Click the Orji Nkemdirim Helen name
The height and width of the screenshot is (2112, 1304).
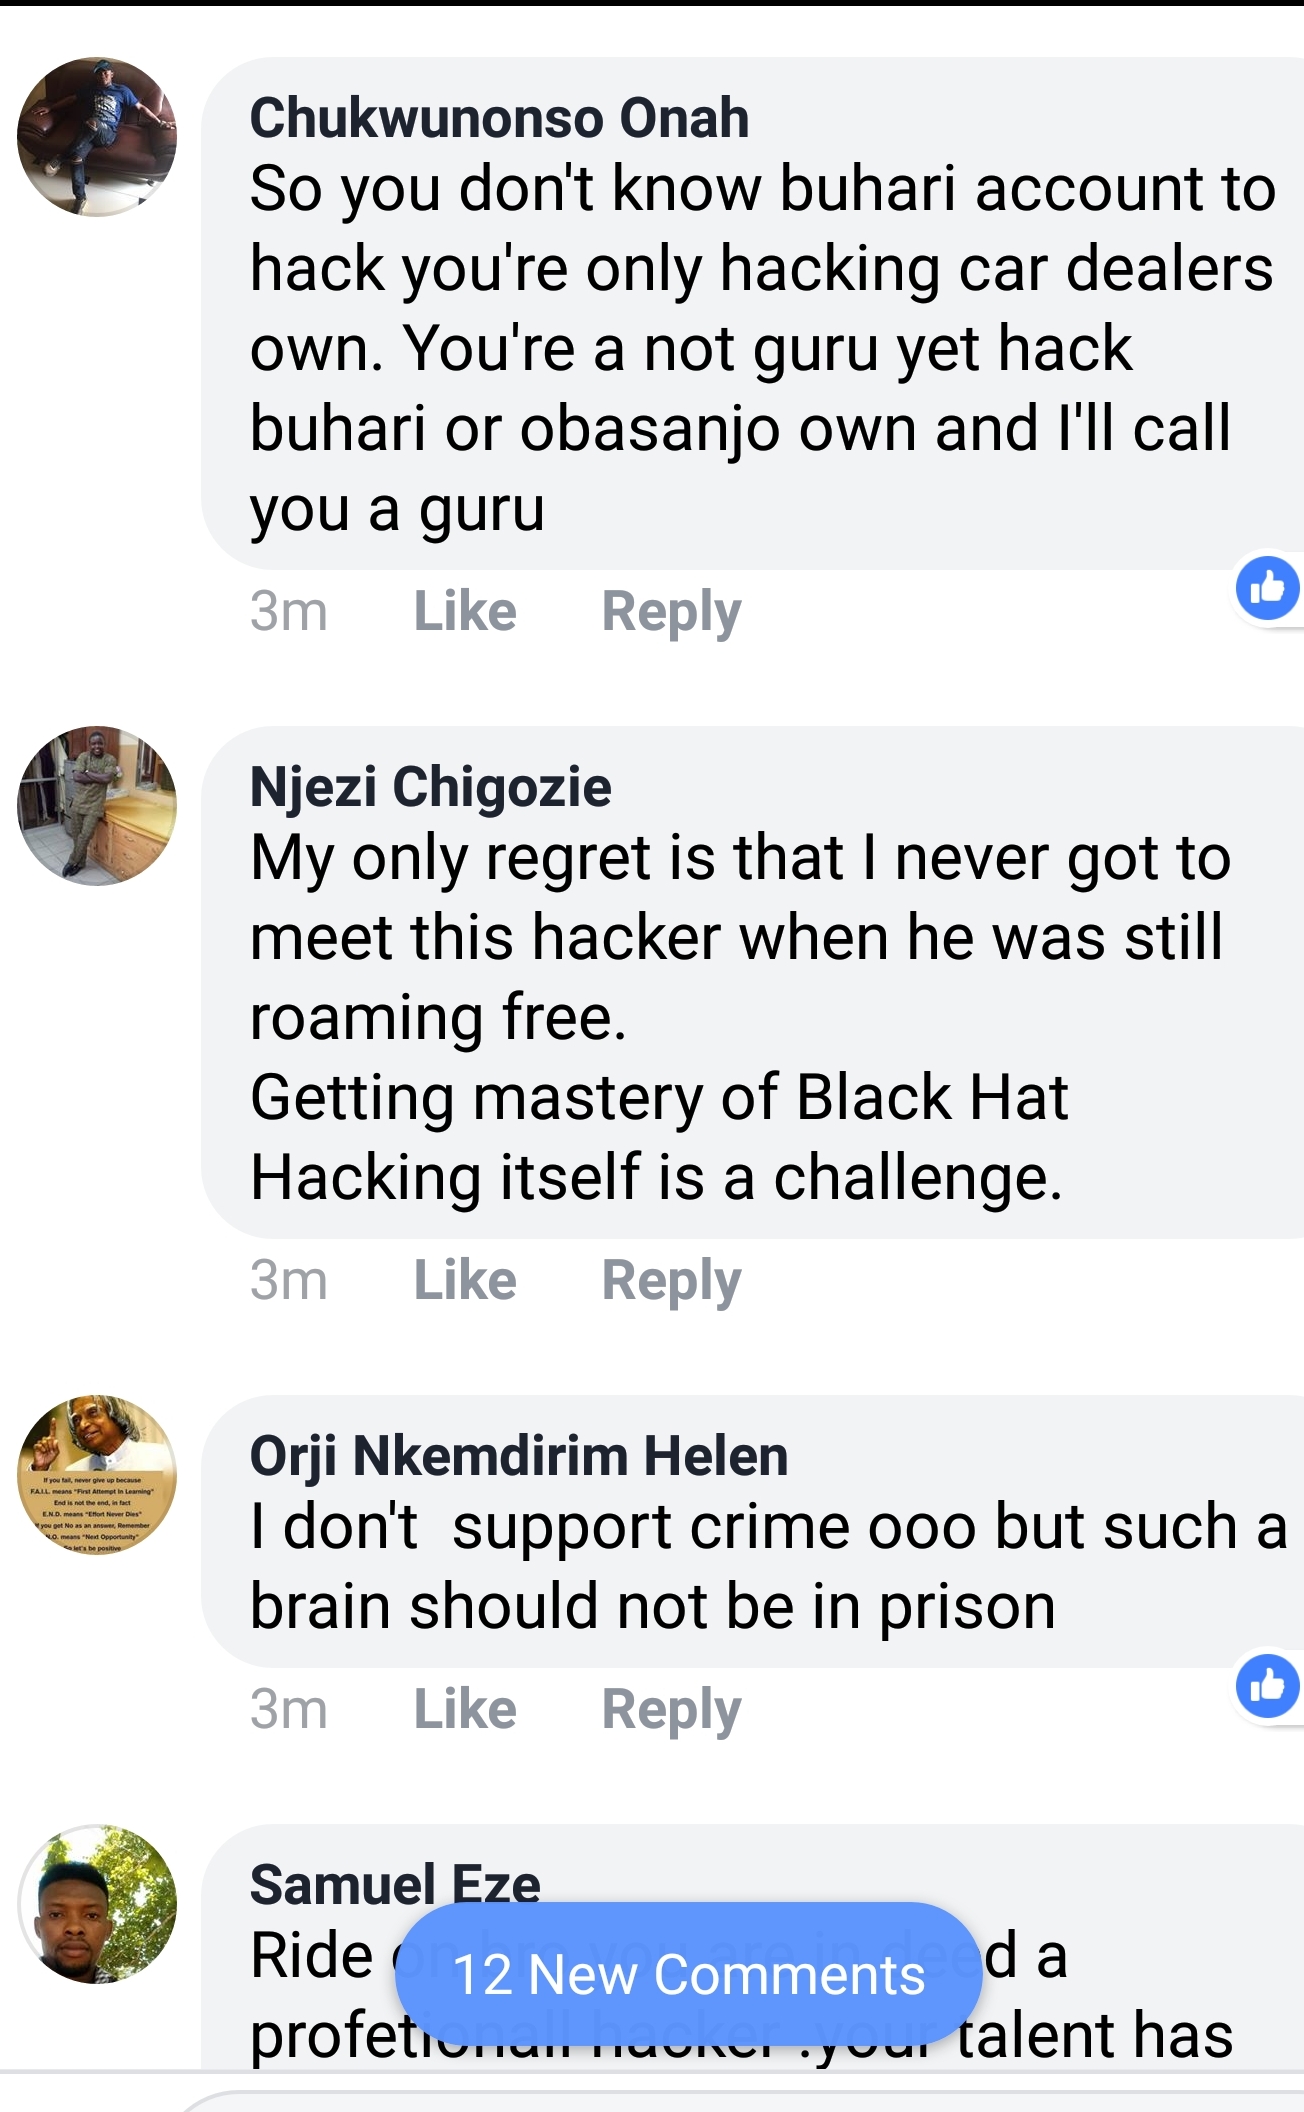[518, 1456]
